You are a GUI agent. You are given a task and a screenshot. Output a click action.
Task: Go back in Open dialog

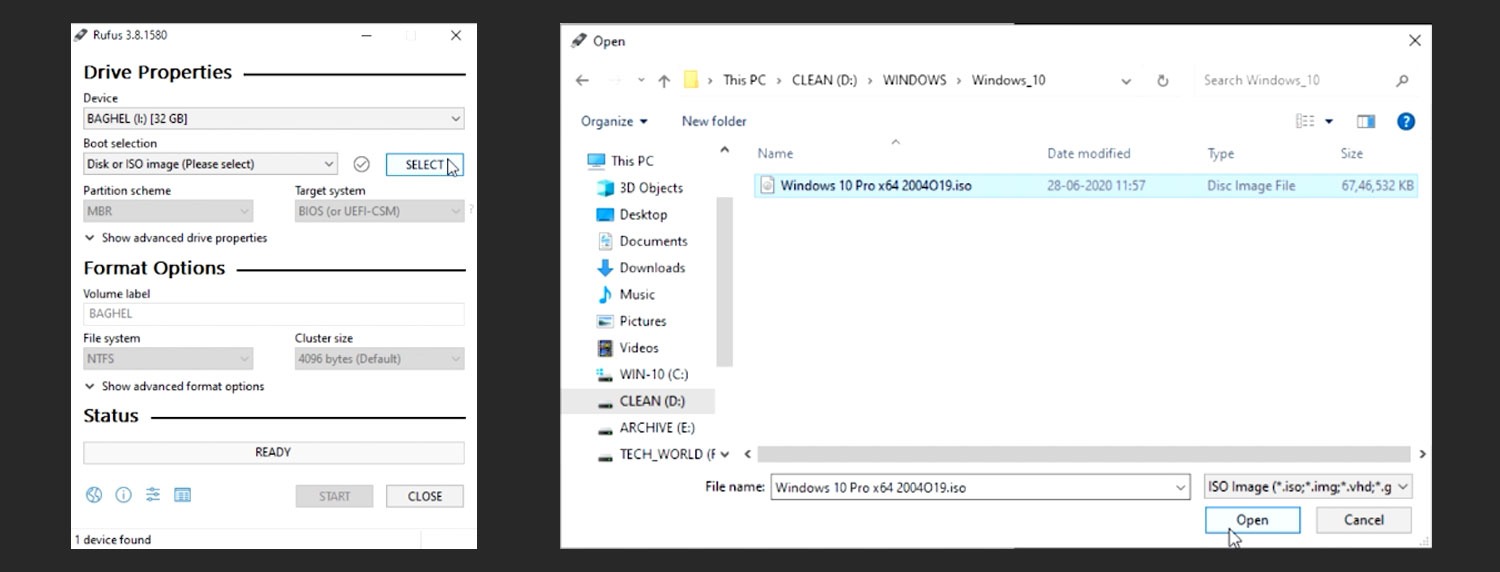583,80
